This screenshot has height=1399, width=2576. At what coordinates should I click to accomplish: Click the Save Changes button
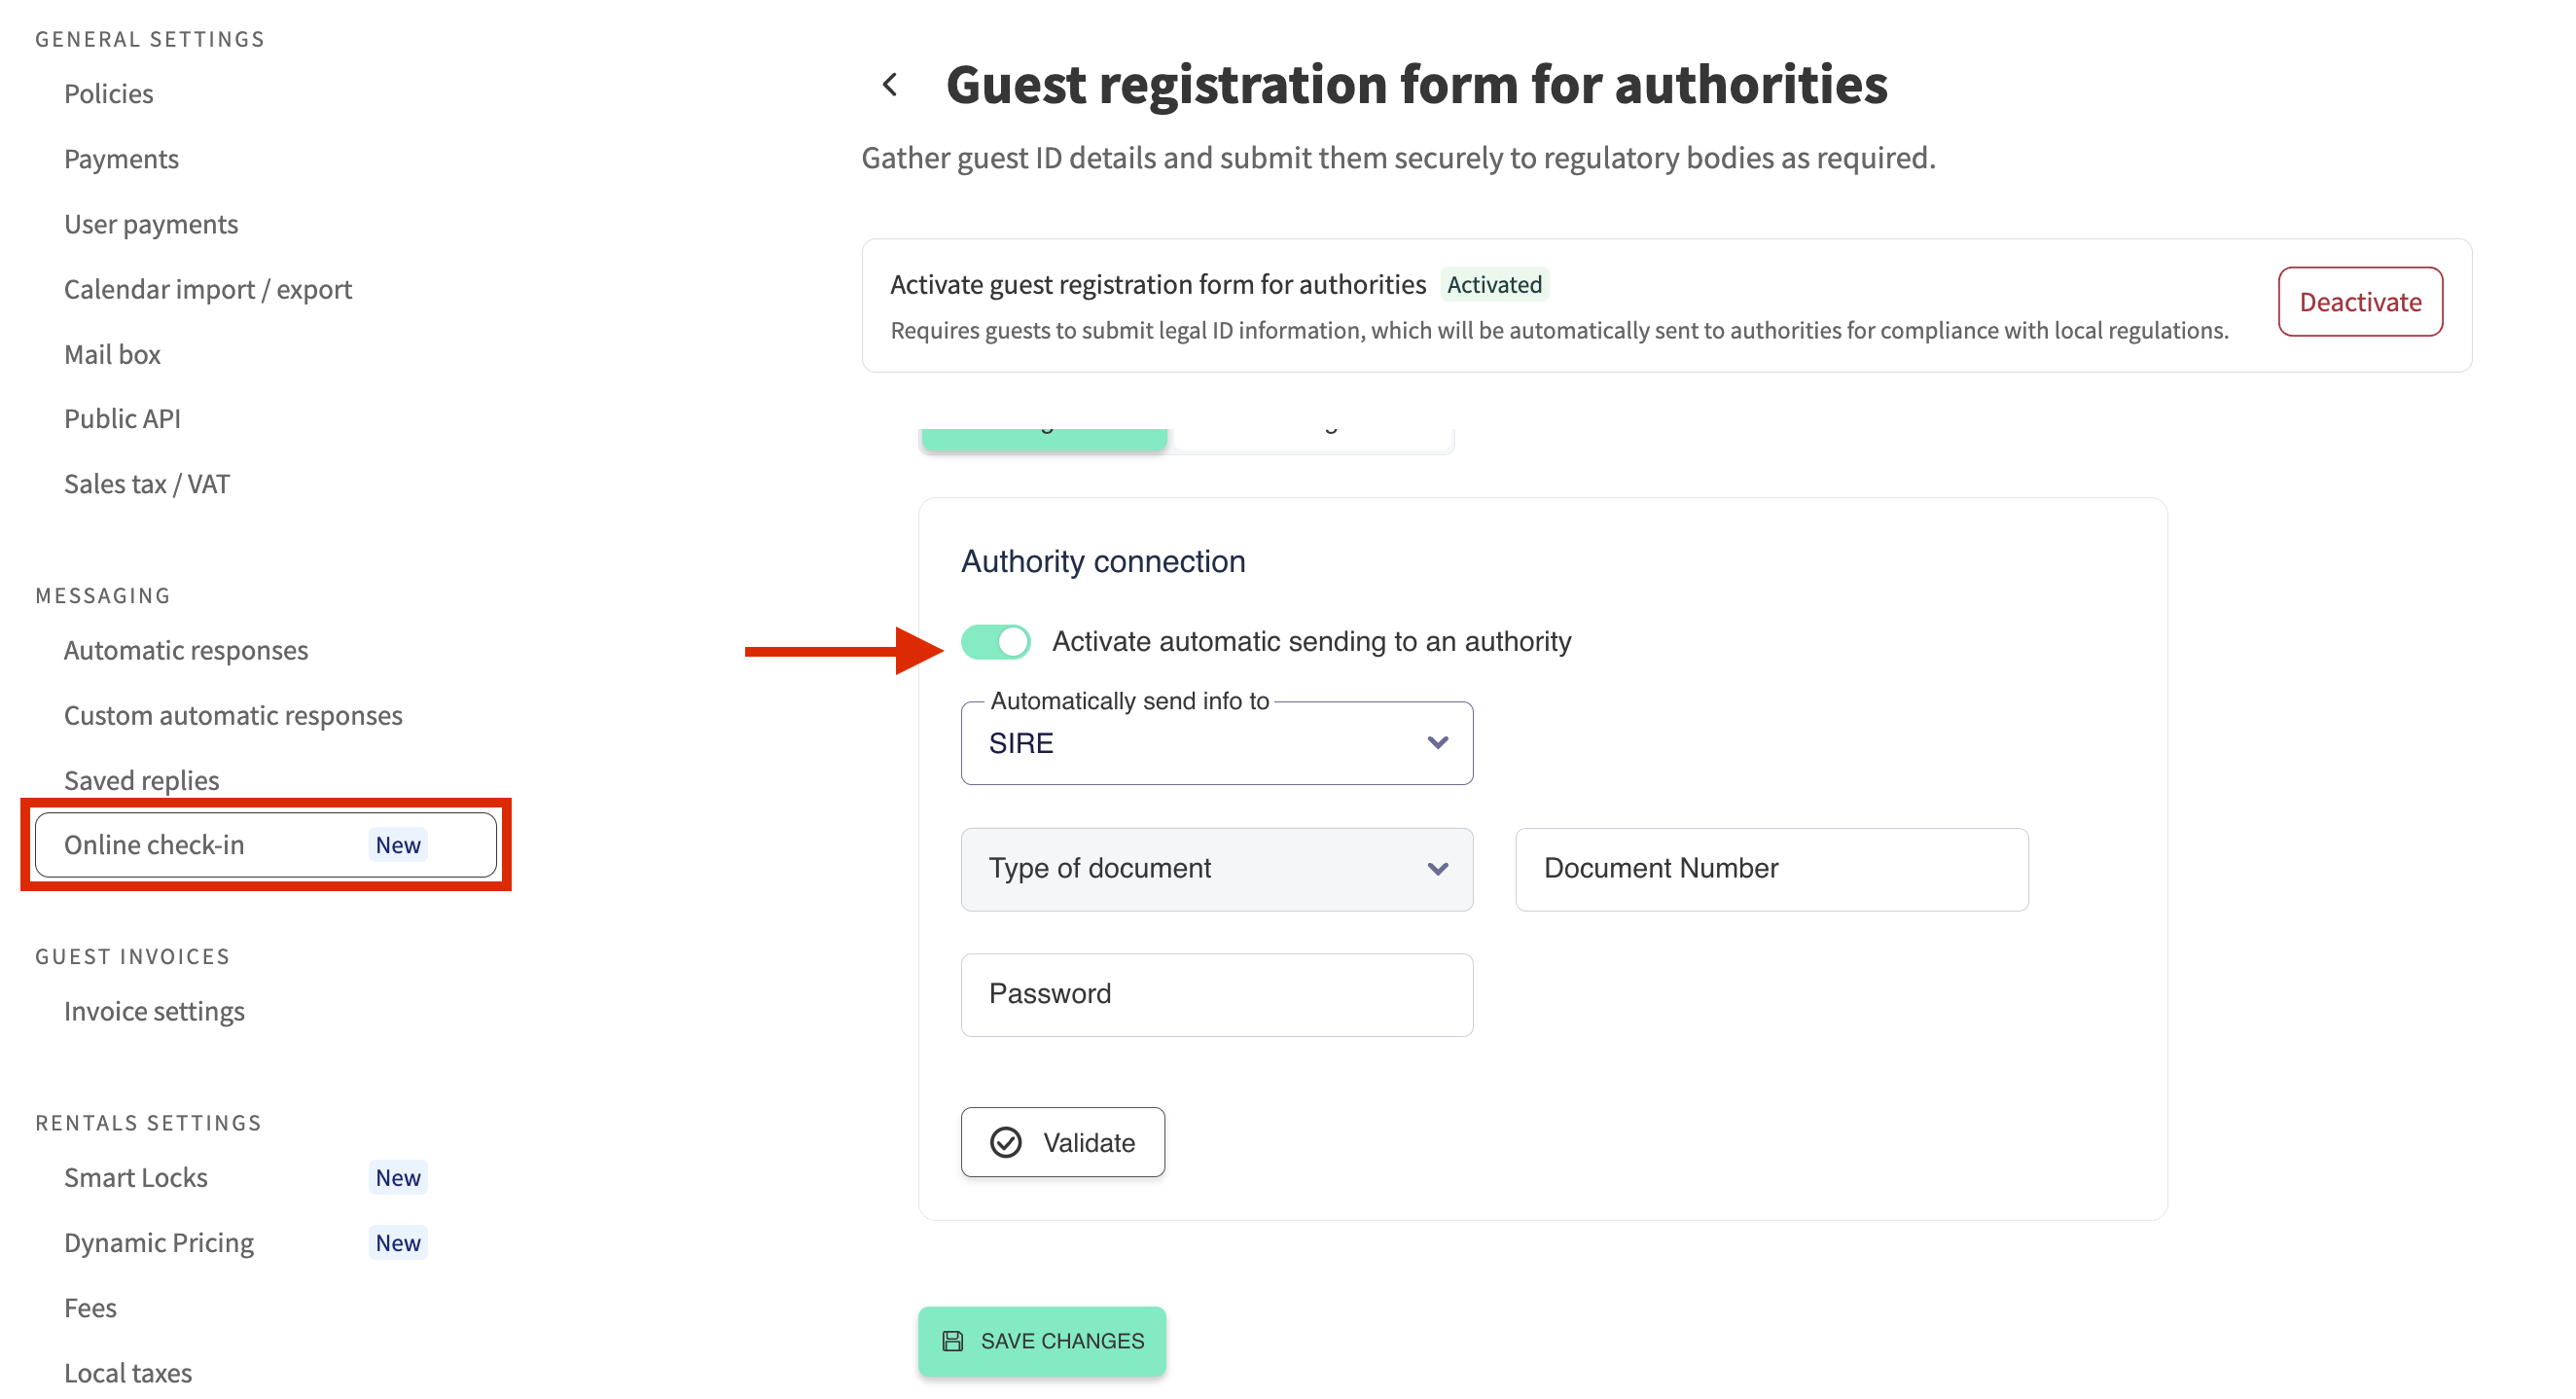coord(1042,1341)
